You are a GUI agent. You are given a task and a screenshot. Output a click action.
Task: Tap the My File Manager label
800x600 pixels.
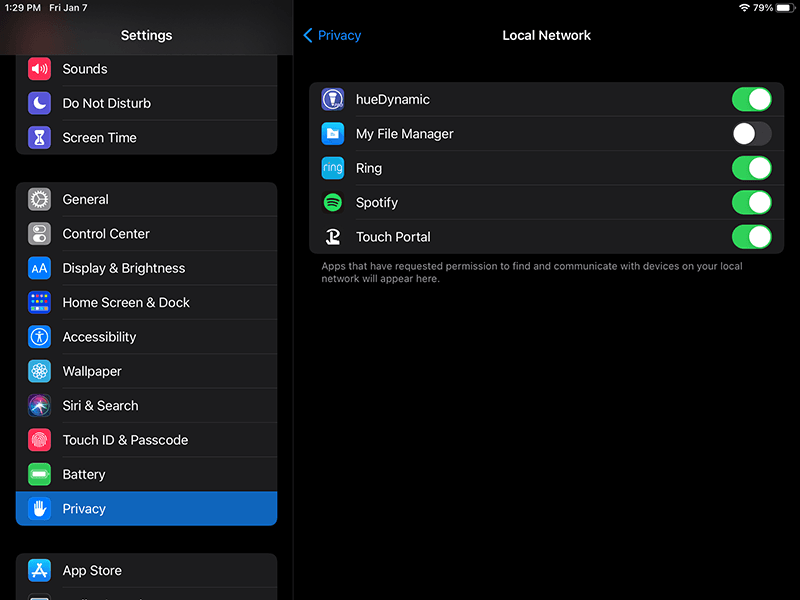coord(405,134)
